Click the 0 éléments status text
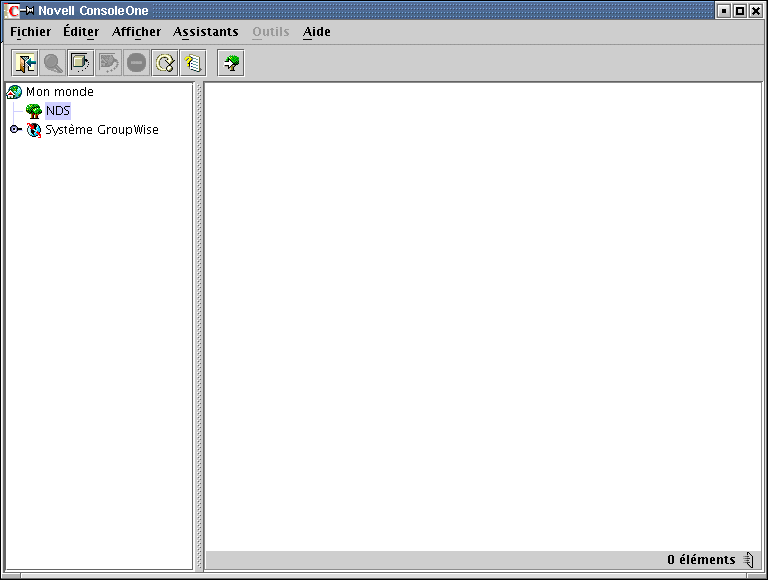 pyautogui.click(x=701, y=559)
